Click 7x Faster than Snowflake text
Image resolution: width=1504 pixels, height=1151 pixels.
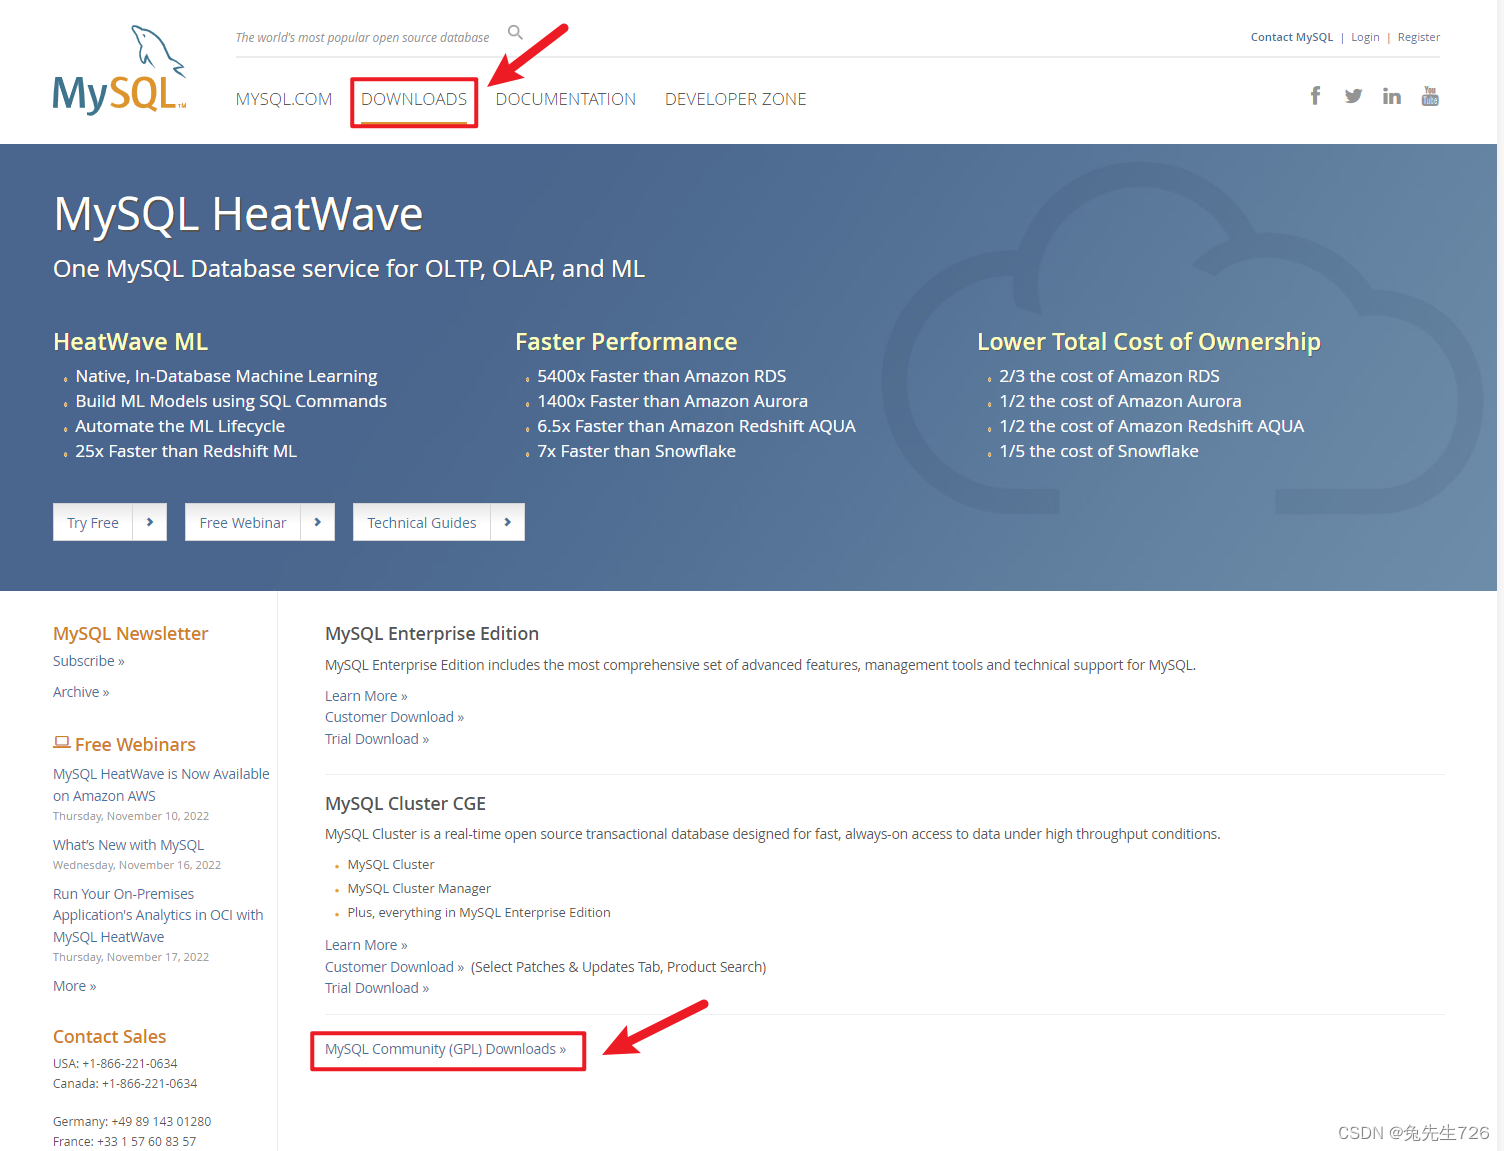click(x=636, y=451)
